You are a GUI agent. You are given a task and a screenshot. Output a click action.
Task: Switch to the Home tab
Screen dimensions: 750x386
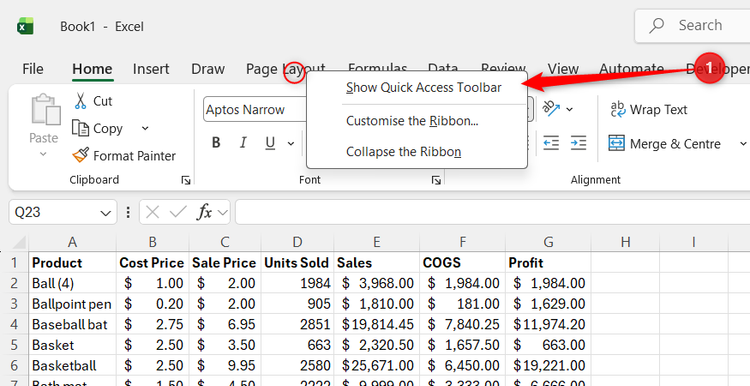92,69
